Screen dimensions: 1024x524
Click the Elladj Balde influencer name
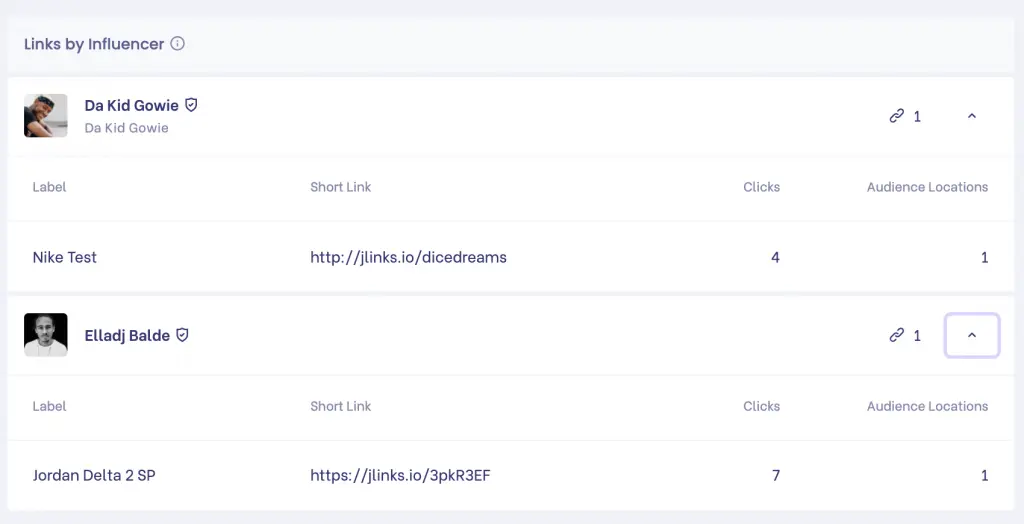(x=127, y=336)
